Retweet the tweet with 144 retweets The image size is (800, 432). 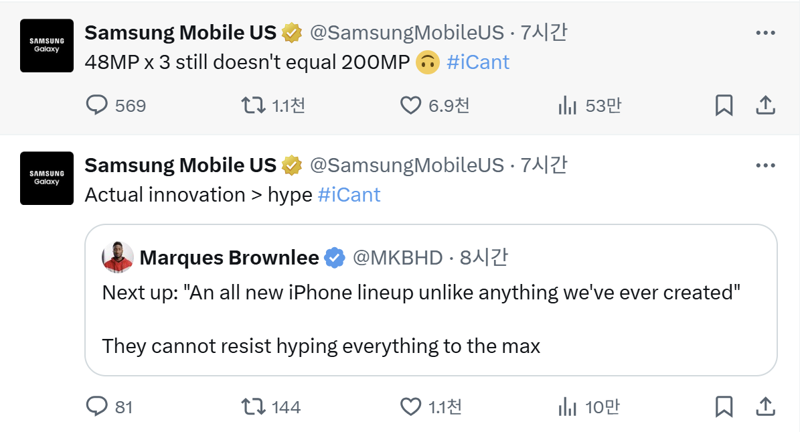pyautogui.click(x=255, y=406)
